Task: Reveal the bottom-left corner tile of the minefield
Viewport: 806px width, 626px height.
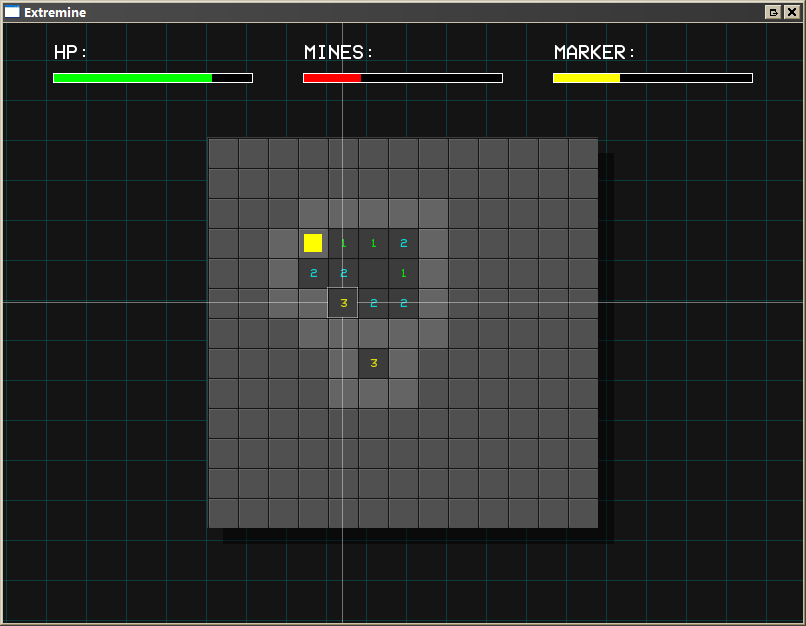Action: 223,513
